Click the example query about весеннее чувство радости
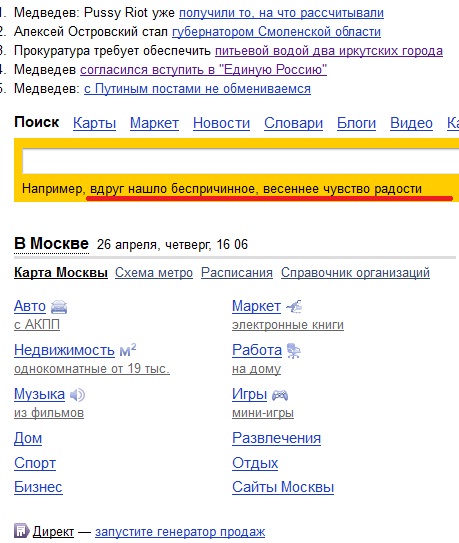Screen dimensions: 459x543 (x=256, y=189)
